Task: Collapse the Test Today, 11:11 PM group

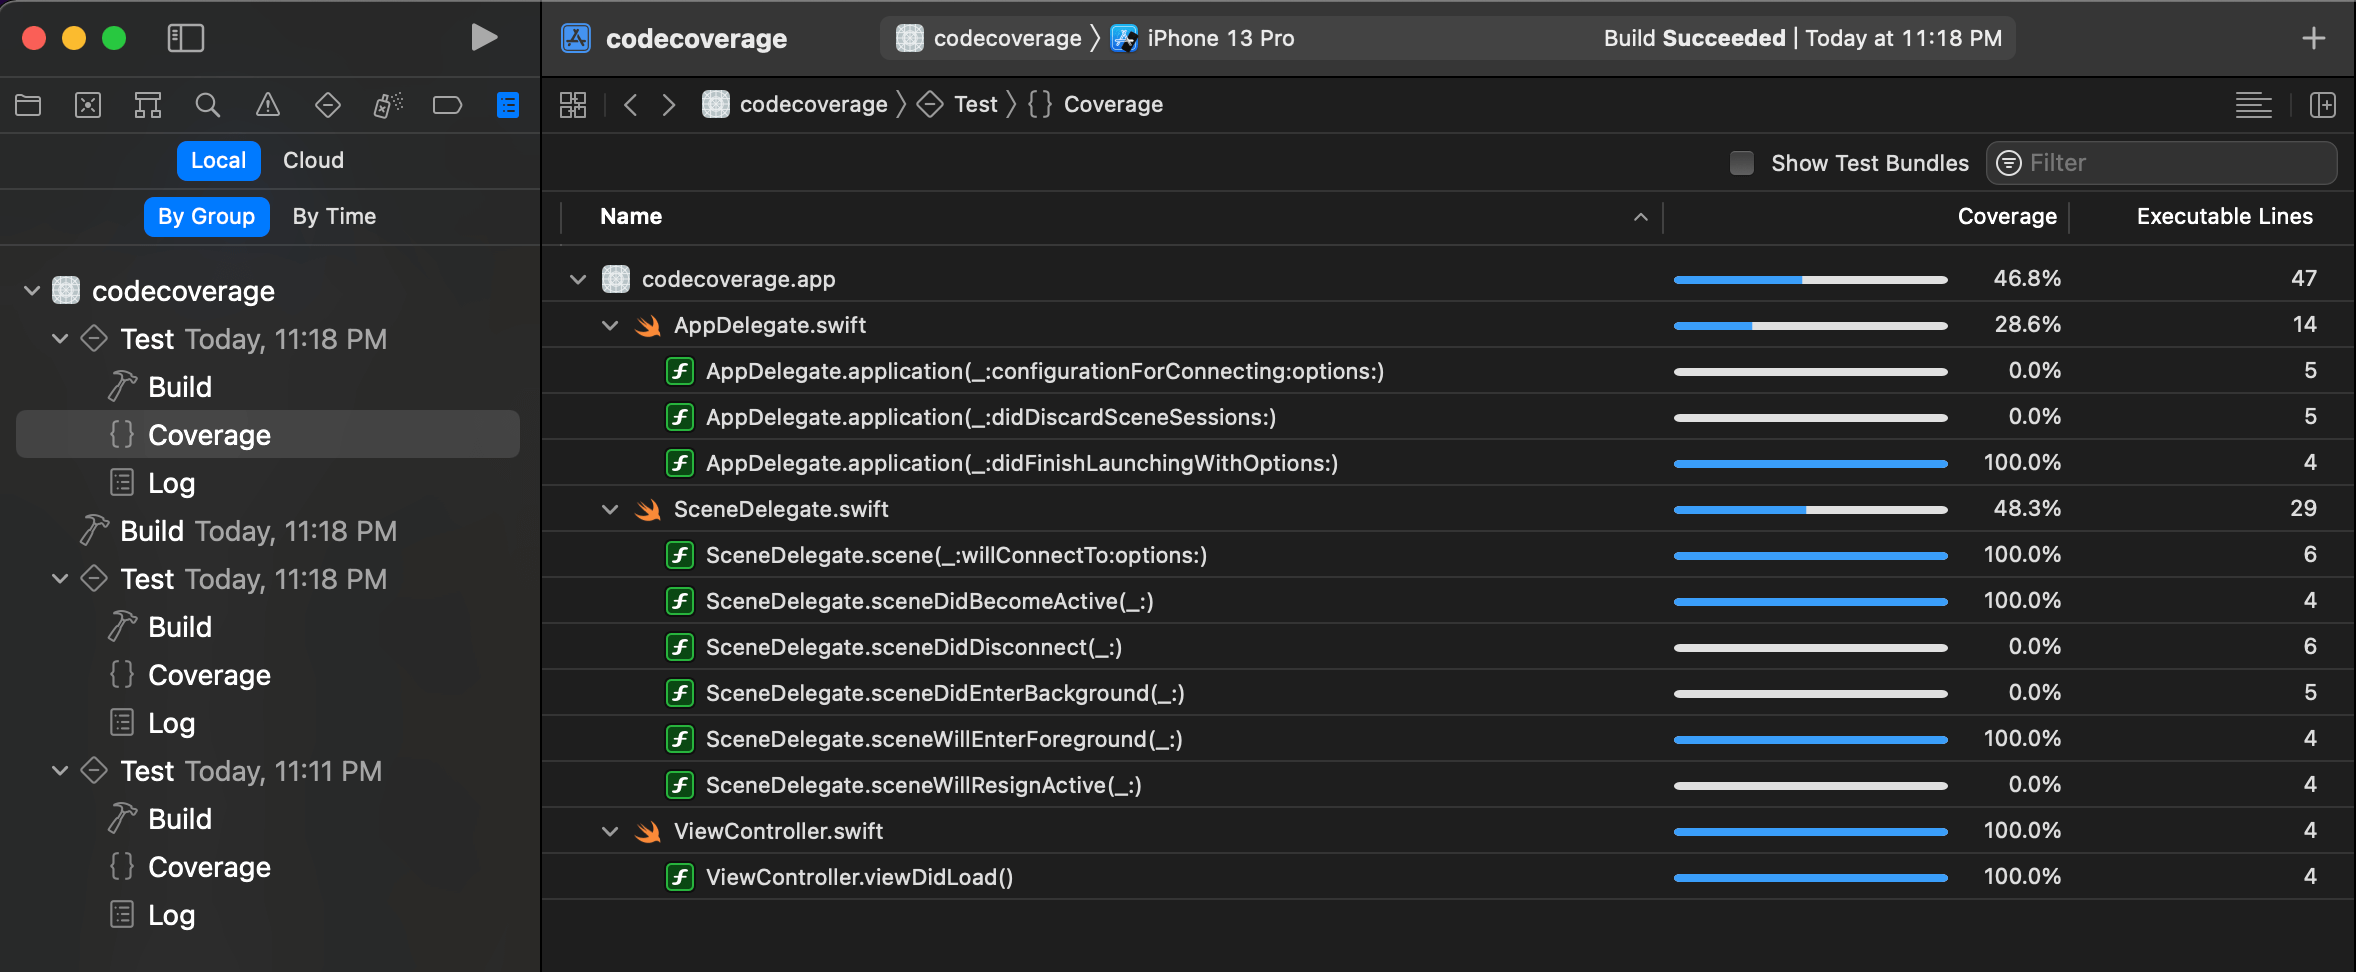Action: (x=60, y=771)
